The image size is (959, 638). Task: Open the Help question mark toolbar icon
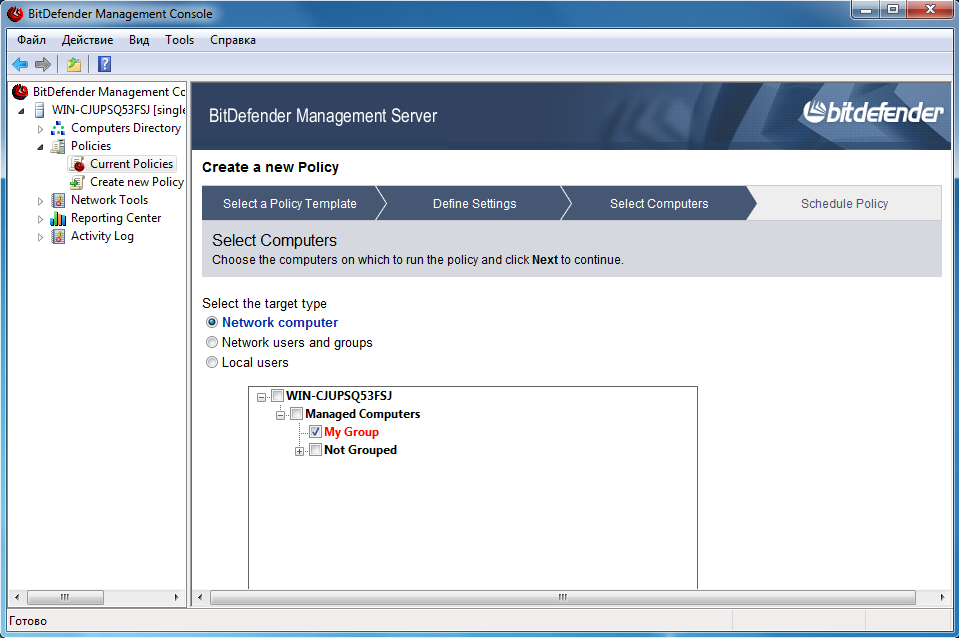(105, 64)
